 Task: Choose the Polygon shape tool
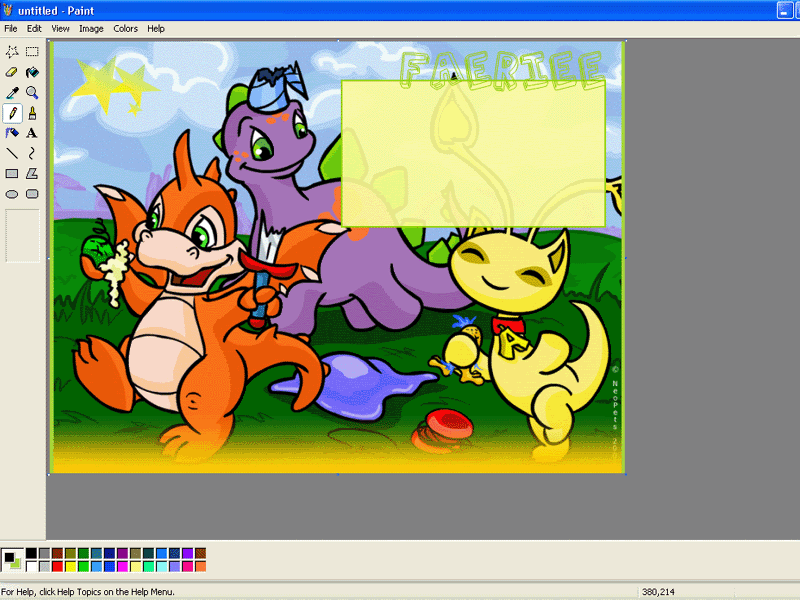click(32, 173)
